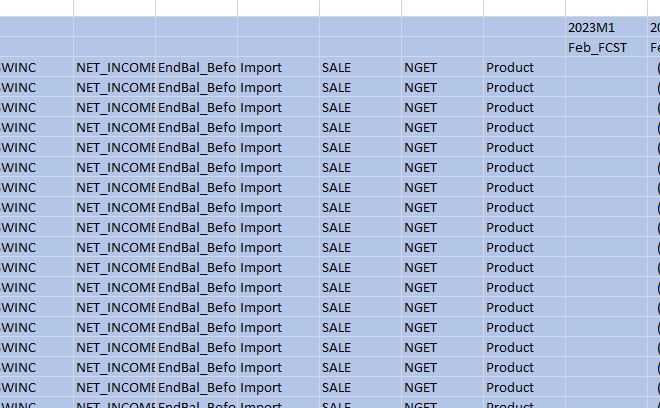The width and height of the screenshot is (660, 408).
Task: Select SALE cell in first data row
Action: [x=360, y=68]
